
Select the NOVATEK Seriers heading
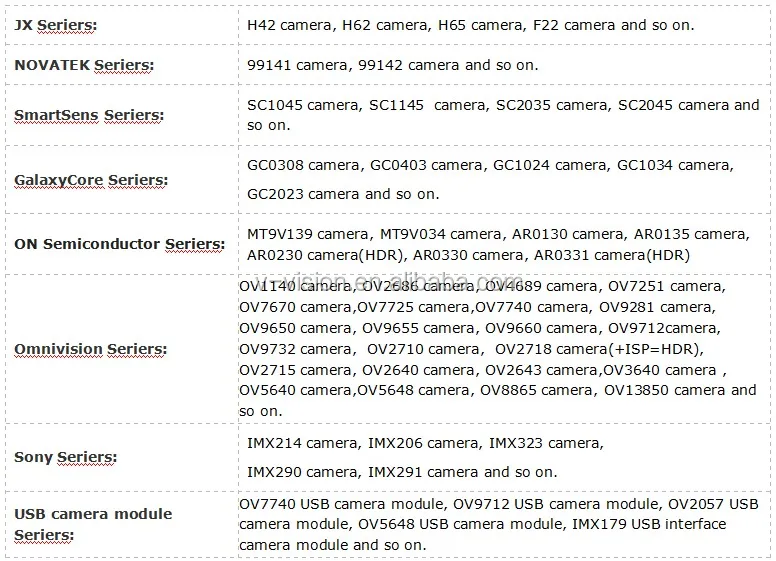(x=84, y=65)
